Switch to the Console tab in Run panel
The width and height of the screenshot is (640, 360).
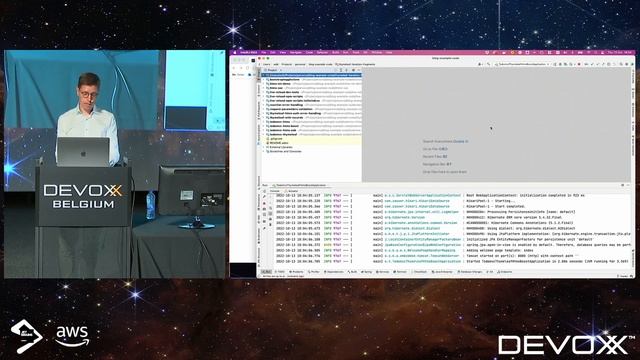click(275, 191)
